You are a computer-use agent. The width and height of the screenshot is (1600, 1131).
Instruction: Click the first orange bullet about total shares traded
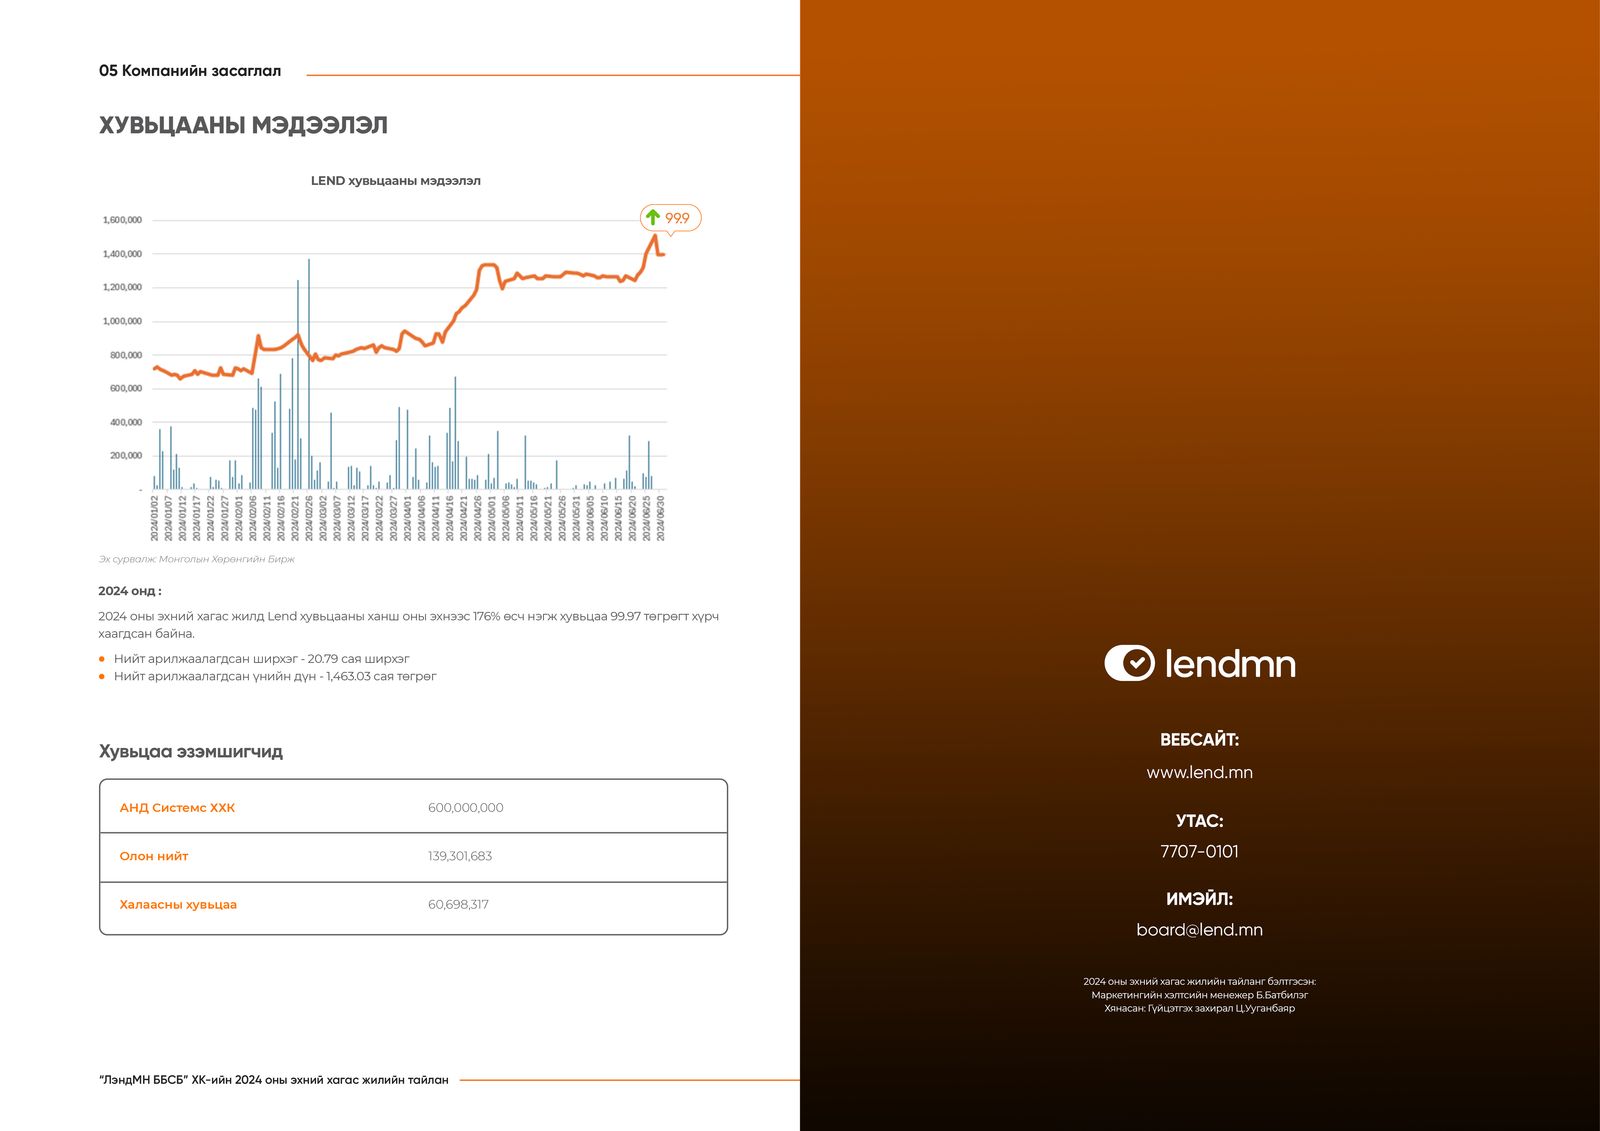(x=102, y=659)
